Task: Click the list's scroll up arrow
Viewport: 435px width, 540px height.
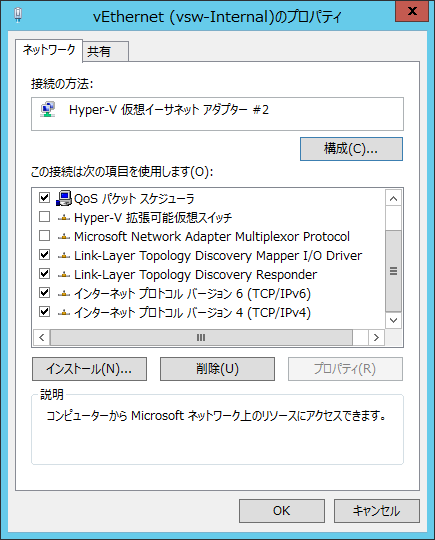Action: coord(393,198)
